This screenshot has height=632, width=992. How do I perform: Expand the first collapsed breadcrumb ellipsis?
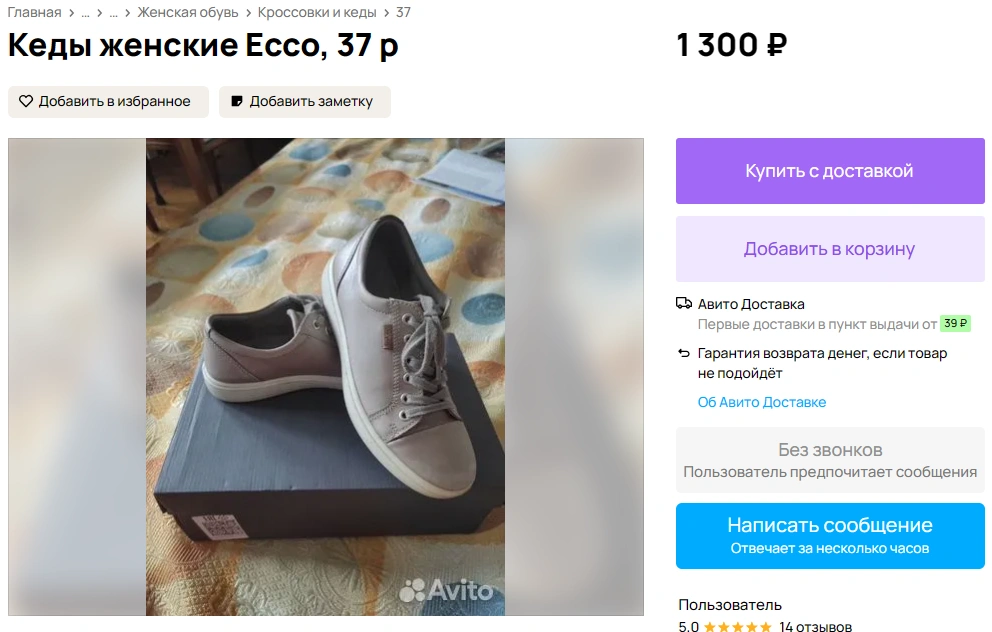coord(85,13)
